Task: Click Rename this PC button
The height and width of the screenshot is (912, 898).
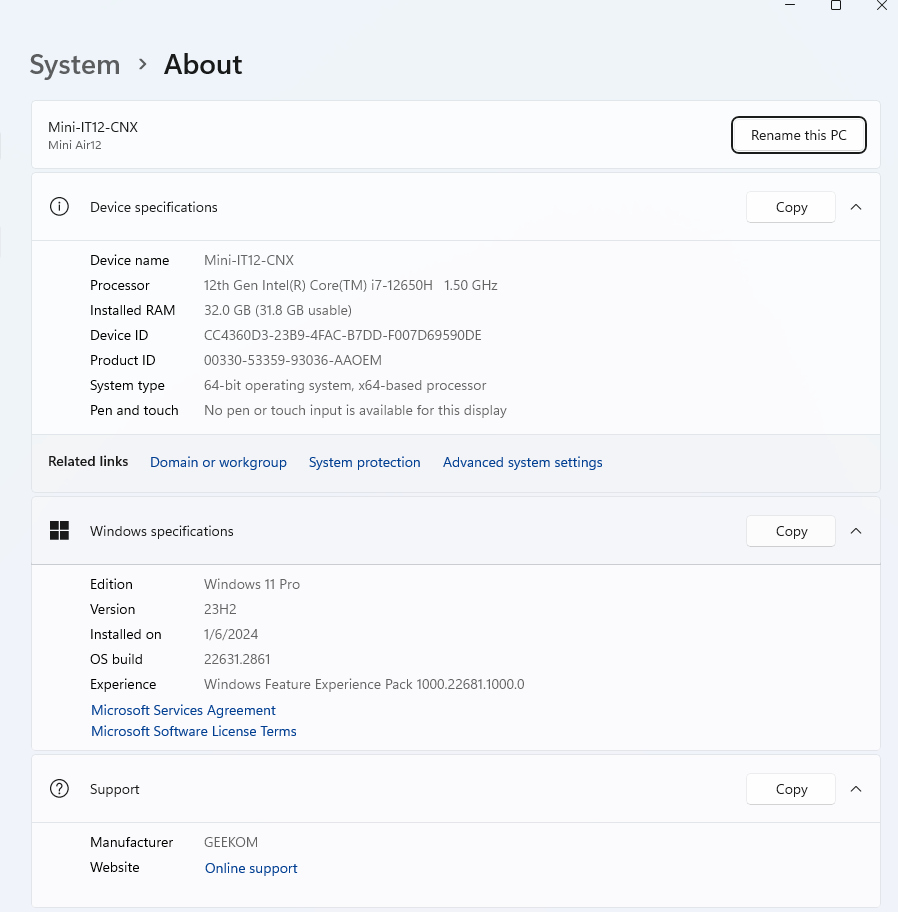Action: (x=799, y=135)
